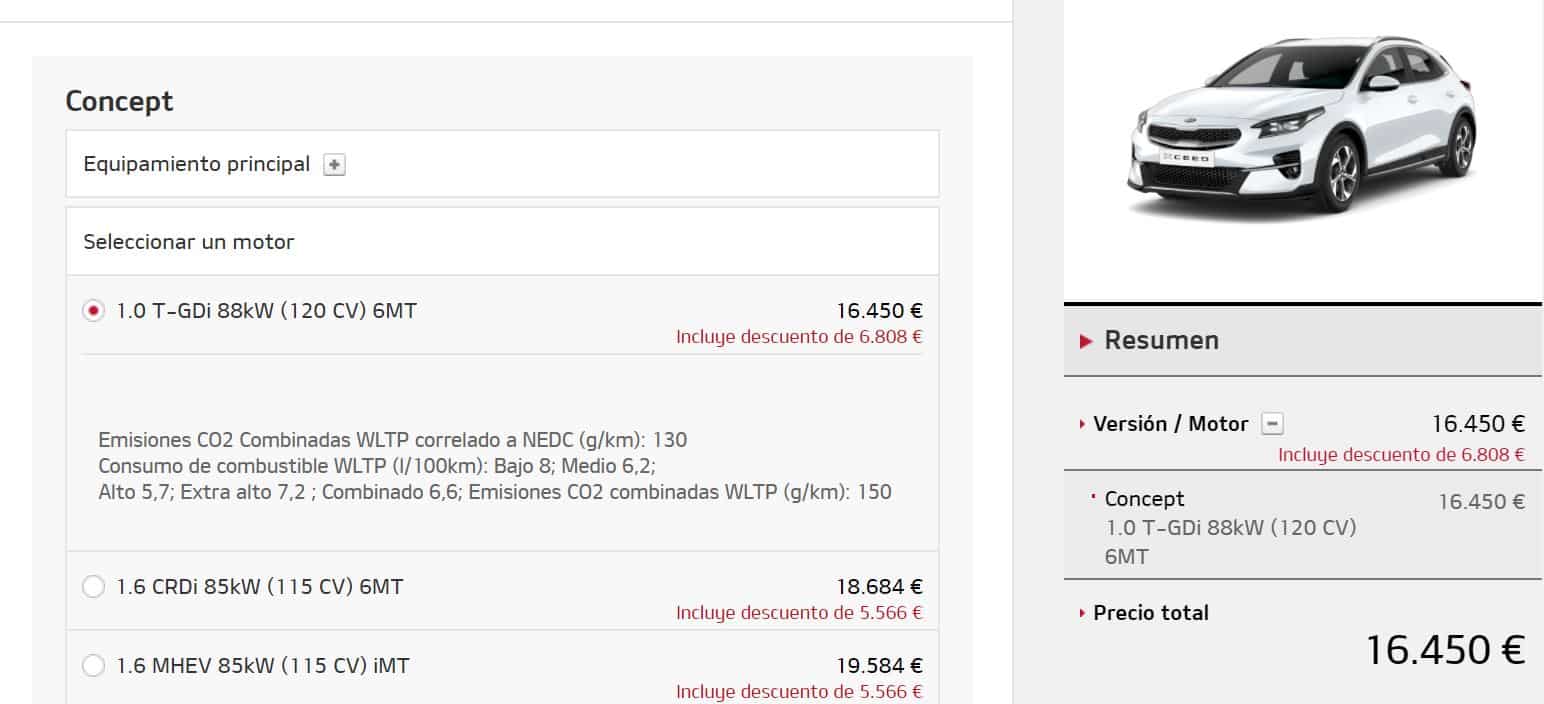
Task: Collapse Versión / Motor with the minus icon
Action: click(x=1272, y=424)
